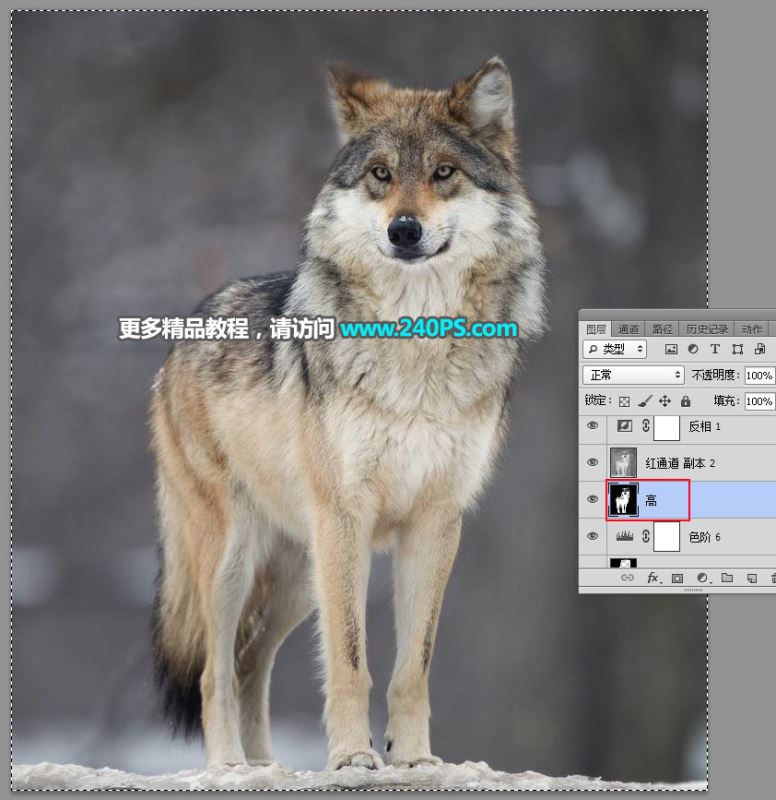Viewport: 776px width, 800px height.
Task: Click the 填充 fill value field
Action: coord(759,401)
